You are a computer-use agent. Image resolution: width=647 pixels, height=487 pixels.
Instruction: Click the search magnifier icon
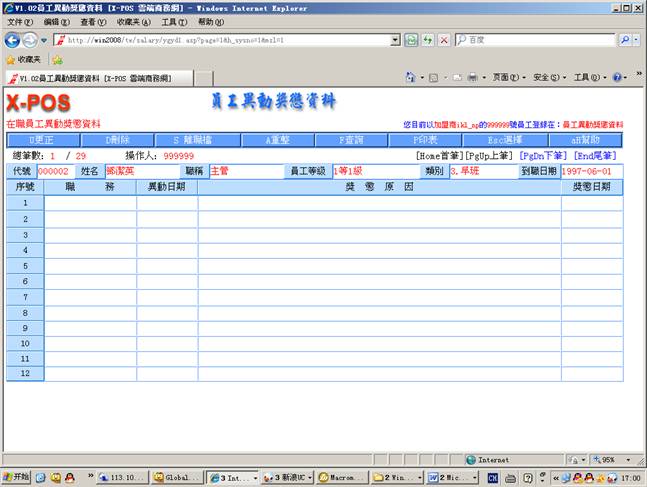(x=625, y=40)
